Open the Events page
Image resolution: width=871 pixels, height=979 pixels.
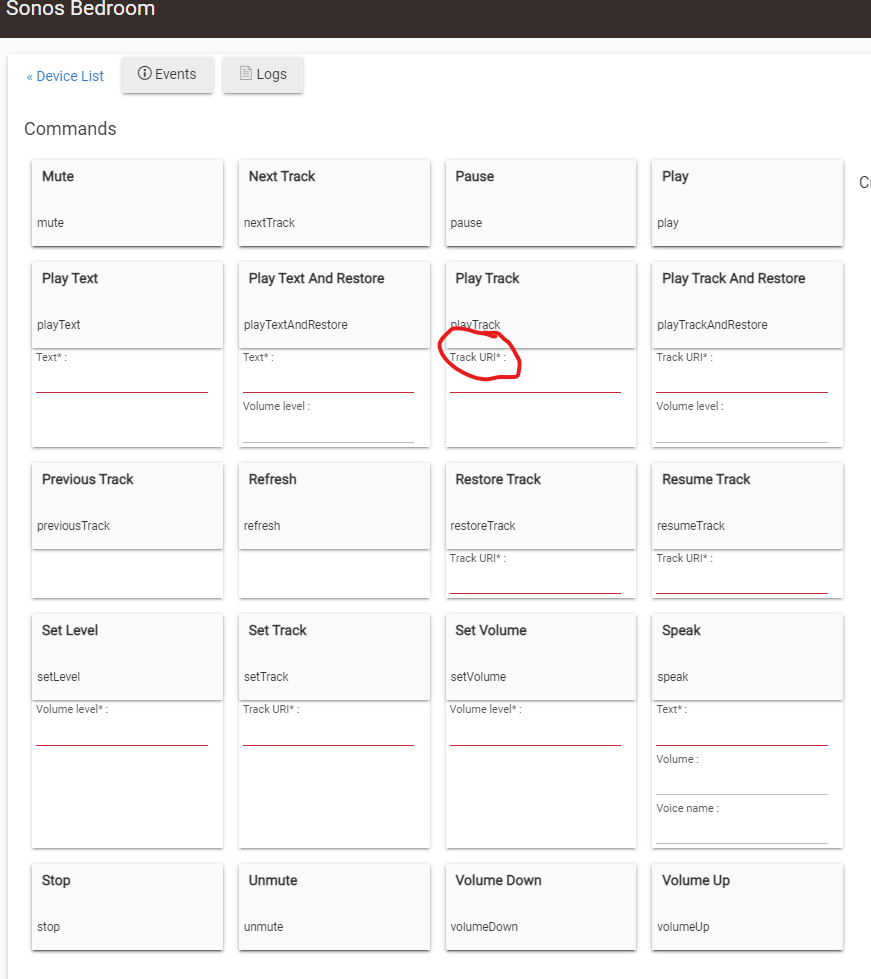167,75
